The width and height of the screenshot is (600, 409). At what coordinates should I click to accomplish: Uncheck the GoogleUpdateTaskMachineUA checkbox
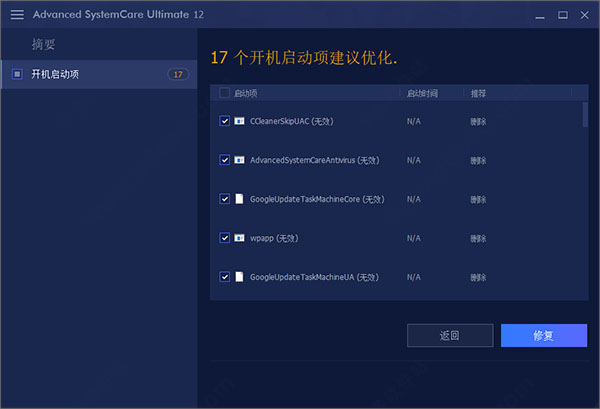pos(225,277)
